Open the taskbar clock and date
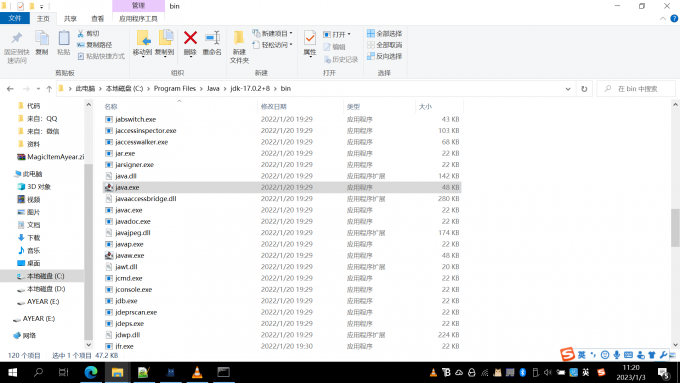 [x=631, y=372]
